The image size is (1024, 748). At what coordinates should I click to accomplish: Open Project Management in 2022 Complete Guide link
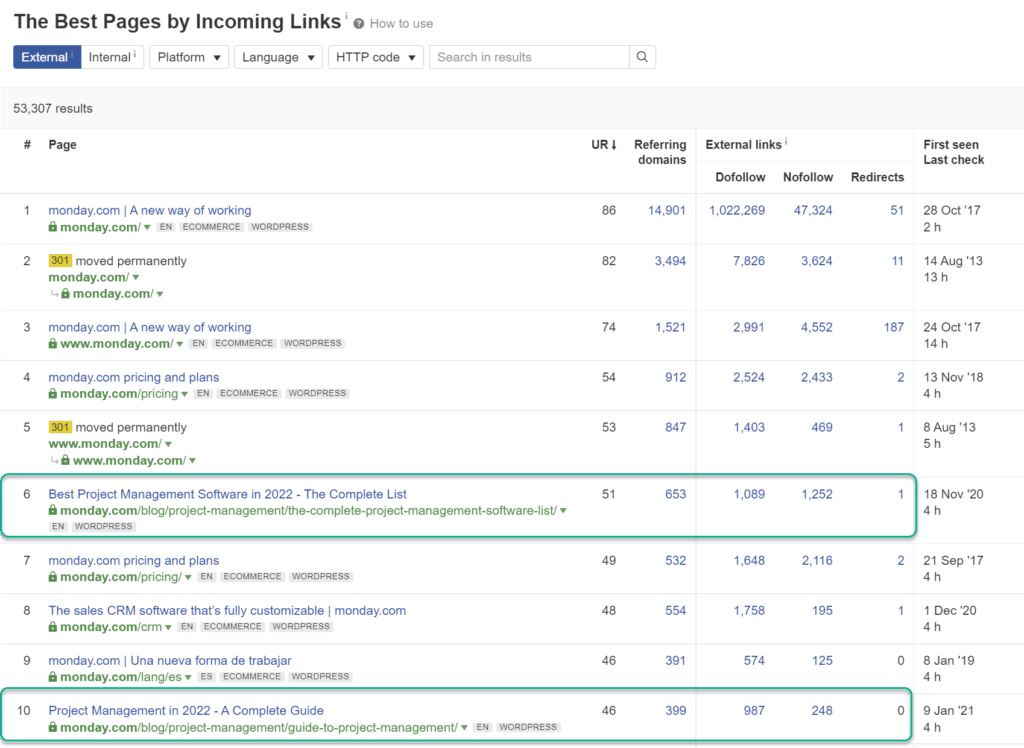pos(186,710)
